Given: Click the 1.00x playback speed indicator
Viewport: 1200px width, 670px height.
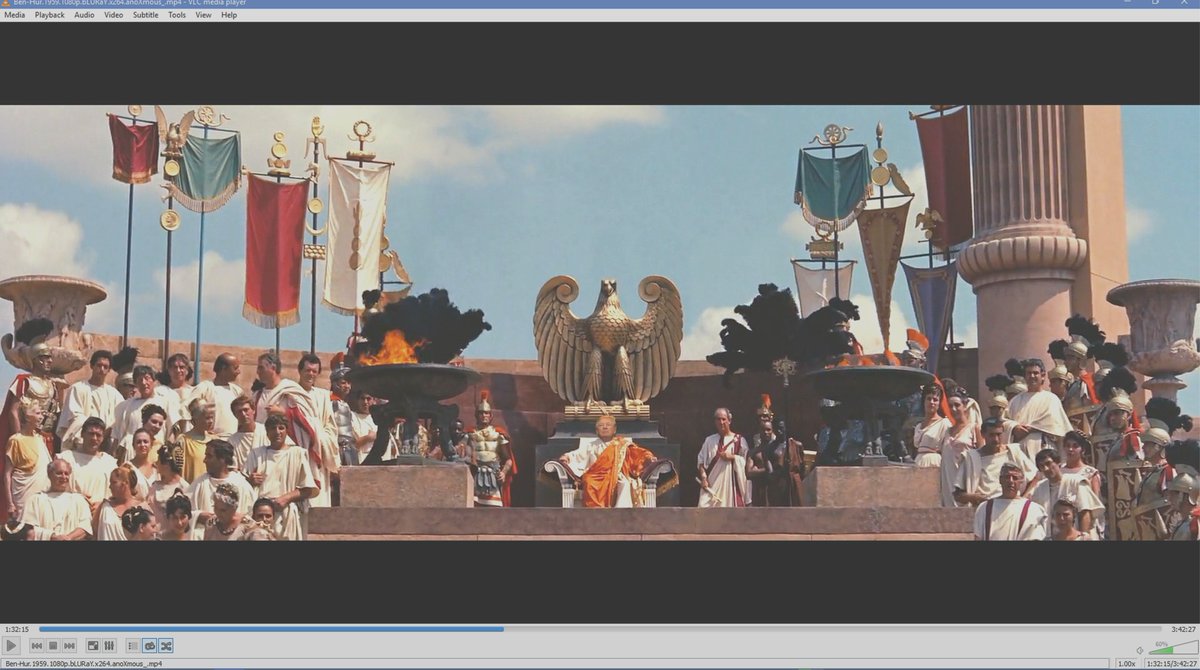Looking at the screenshot, I should pos(1126,664).
